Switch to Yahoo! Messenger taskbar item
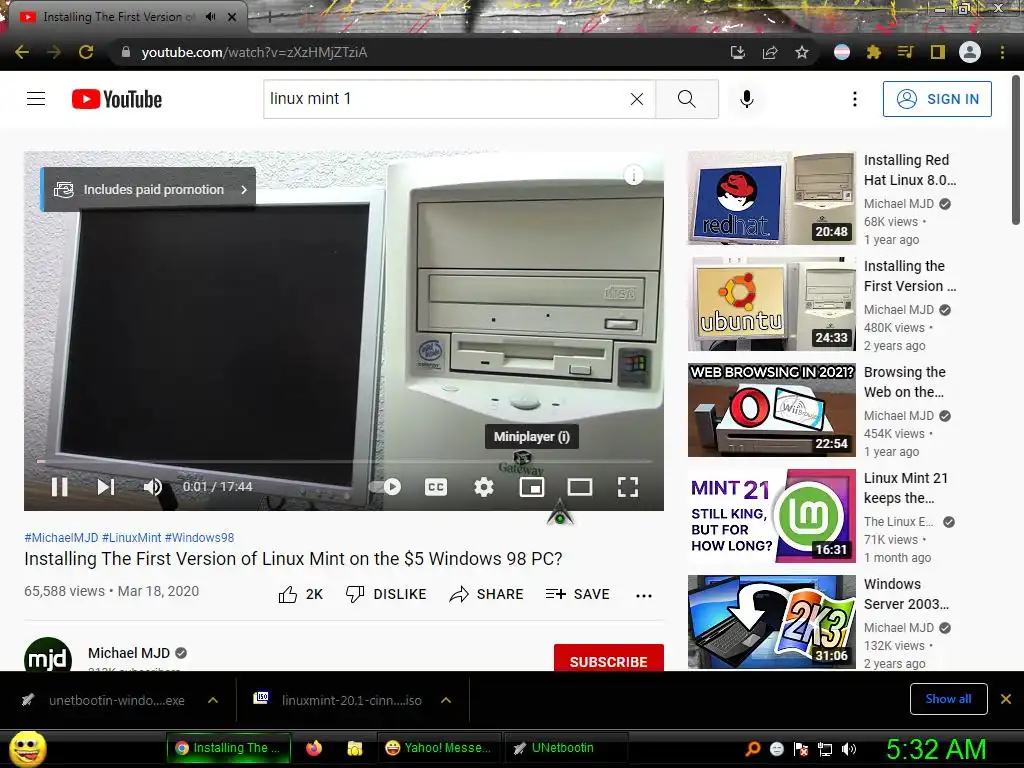Image resolution: width=1024 pixels, height=768 pixels. 439,748
